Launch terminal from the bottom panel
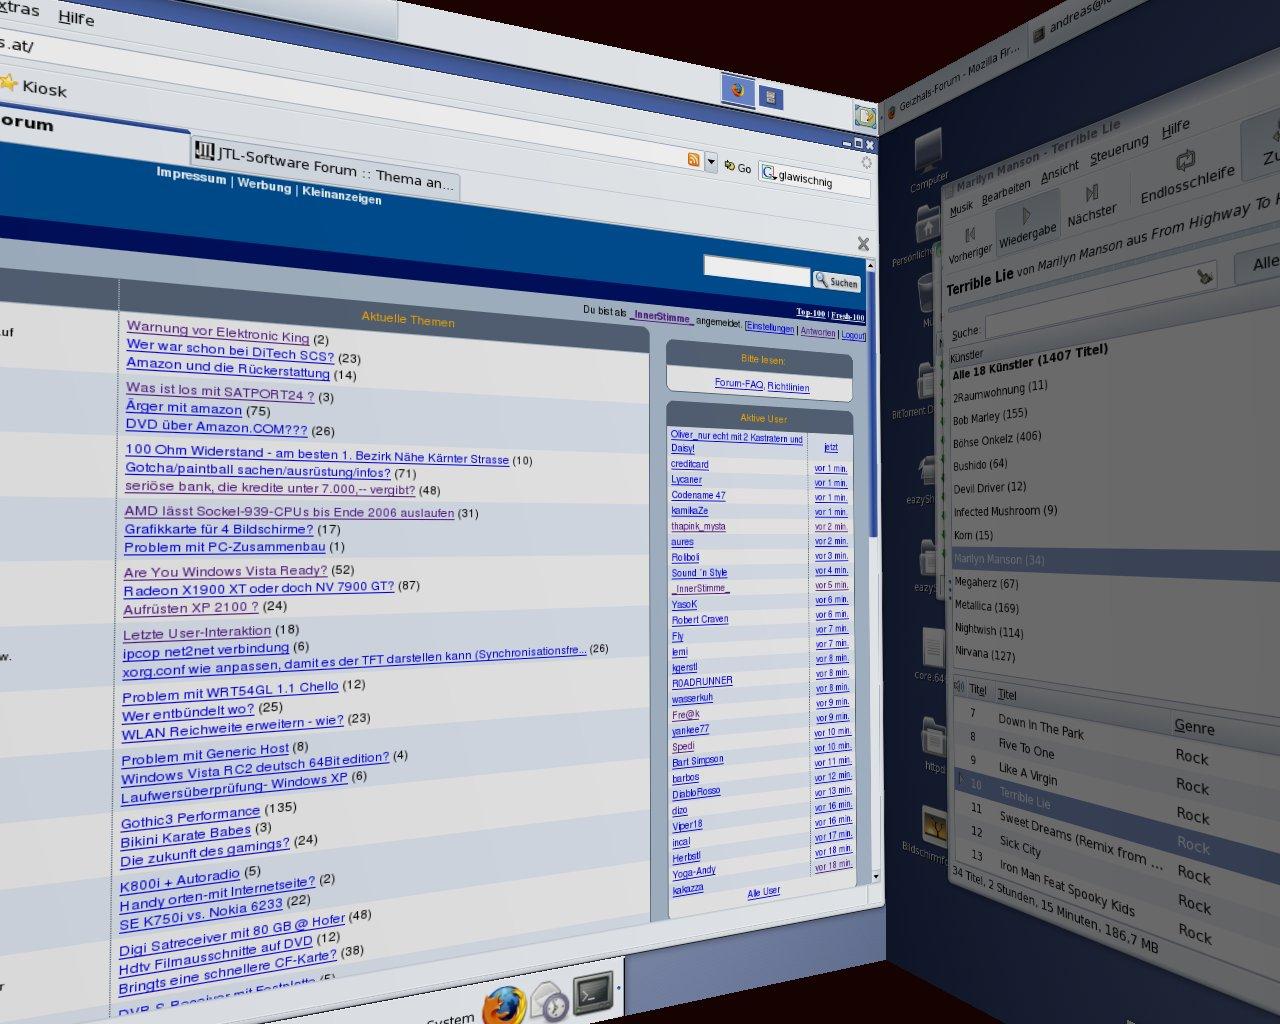 pos(592,992)
